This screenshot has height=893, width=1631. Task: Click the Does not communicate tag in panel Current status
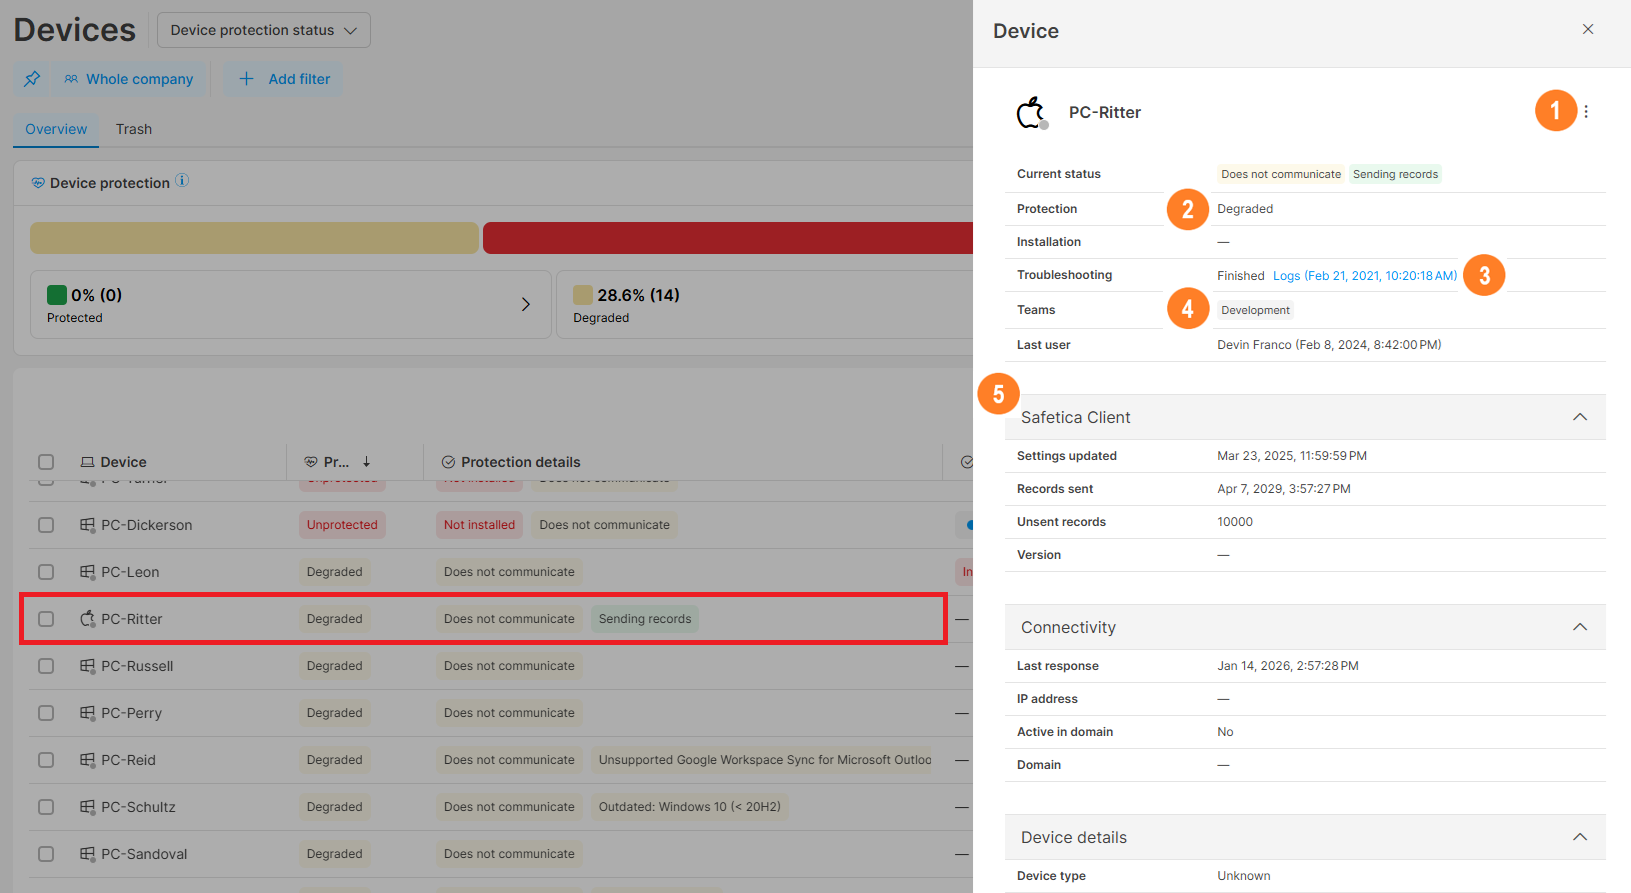click(x=1281, y=174)
